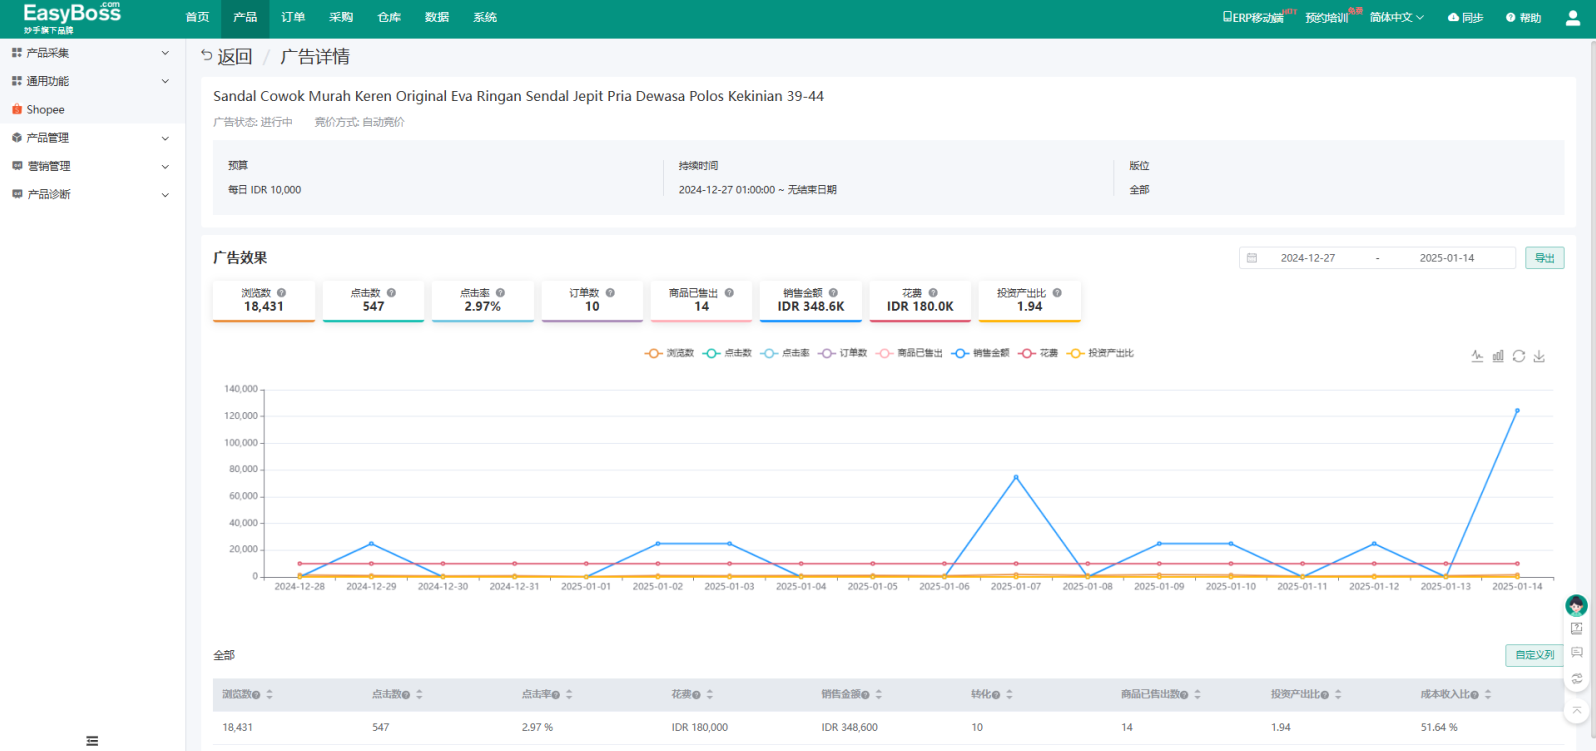Open 简体中文 language dropdown
Screen dimensions: 1596x751
tap(1396, 18)
